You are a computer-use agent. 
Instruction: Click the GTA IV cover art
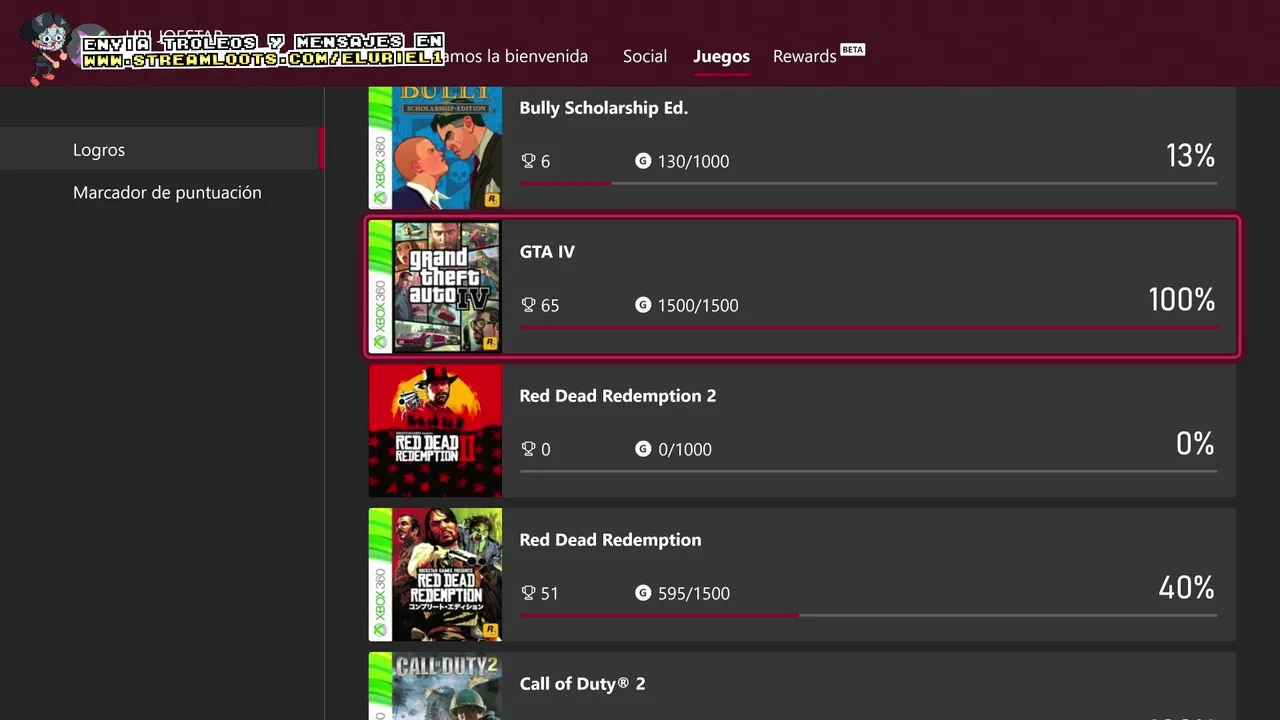pyautogui.click(x=435, y=287)
